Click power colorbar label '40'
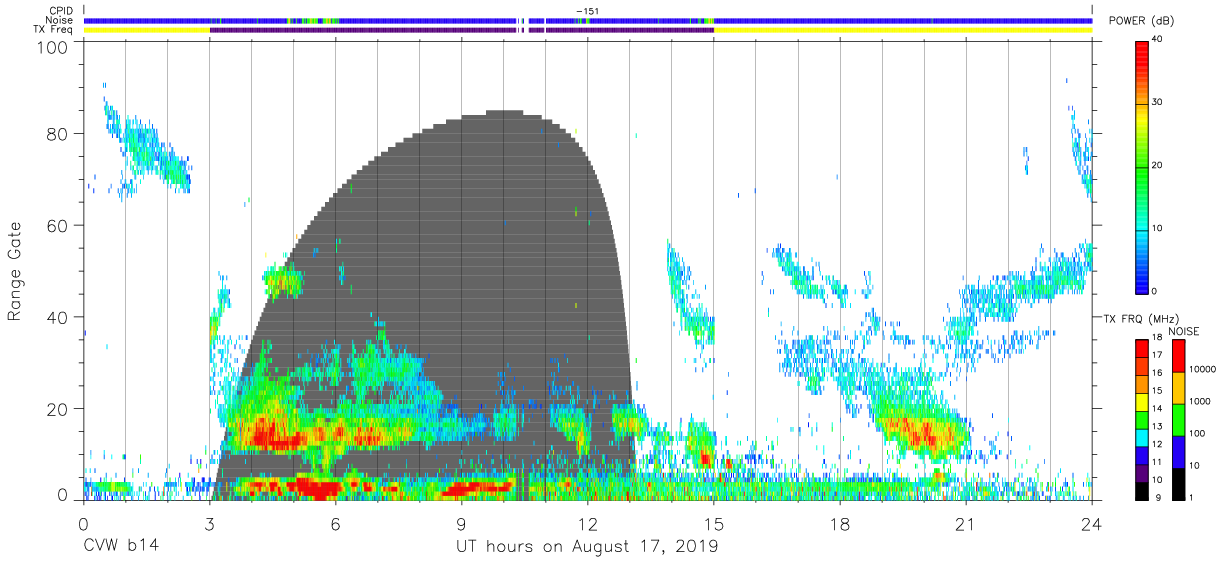Screen dimensions: 1228x567 pos(1159,40)
